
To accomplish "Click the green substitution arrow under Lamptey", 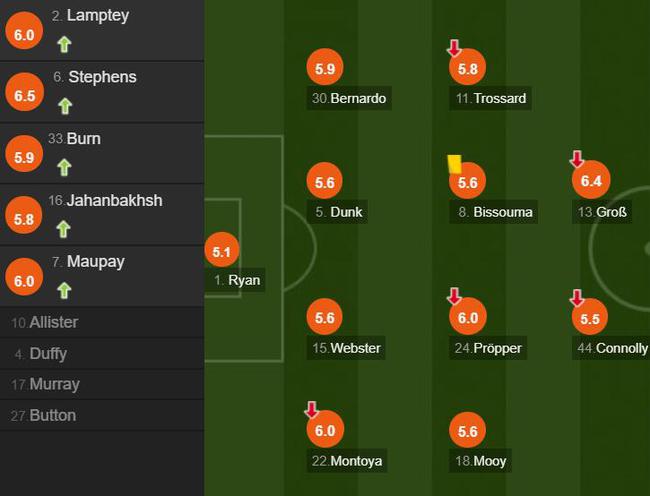I will click(64, 44).
